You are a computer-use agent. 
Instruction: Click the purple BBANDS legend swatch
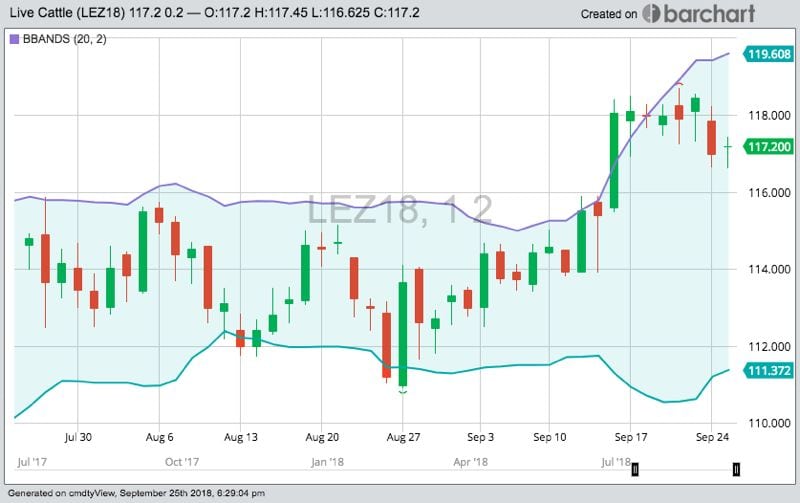14,39
